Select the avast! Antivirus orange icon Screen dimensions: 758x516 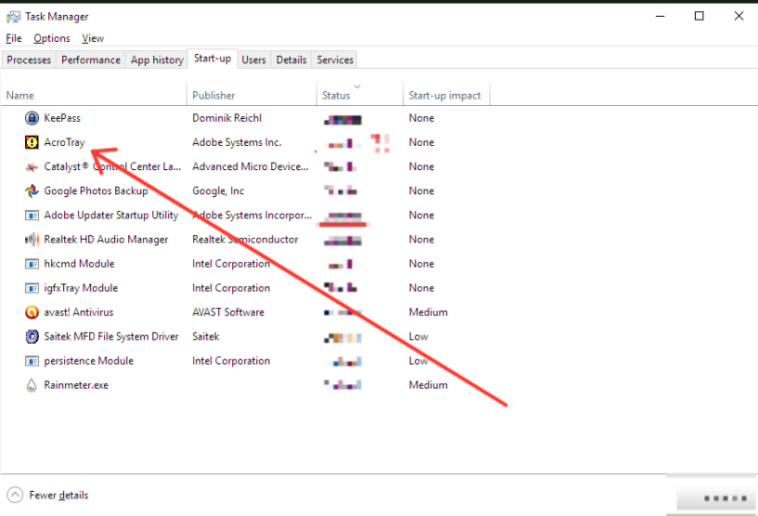(x=31, y=312)
